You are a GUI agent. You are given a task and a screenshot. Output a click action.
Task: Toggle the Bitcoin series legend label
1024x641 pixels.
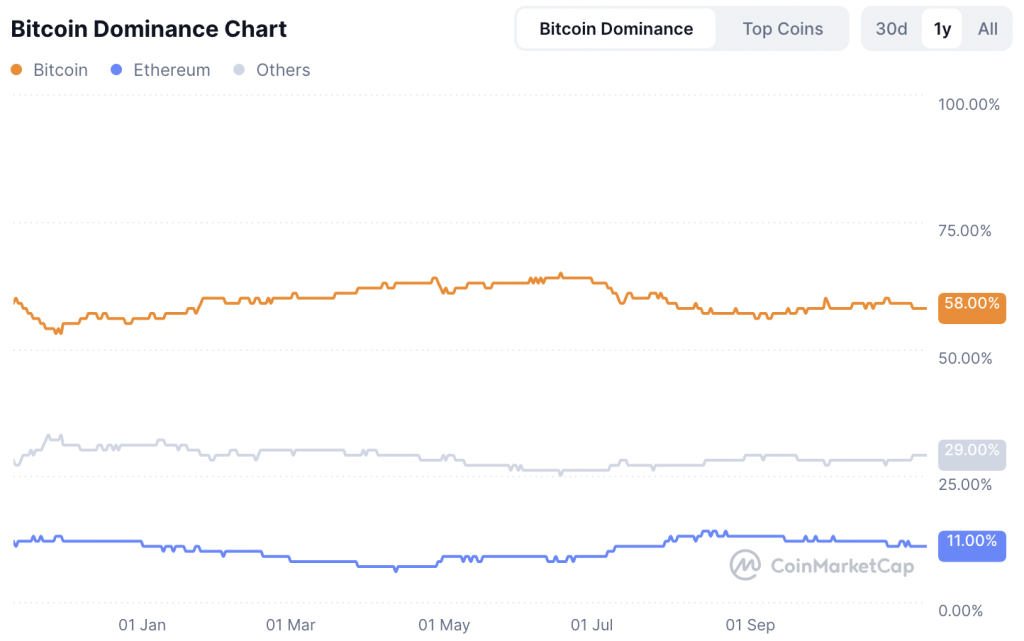pyautogui.click(x=60, y=70)
